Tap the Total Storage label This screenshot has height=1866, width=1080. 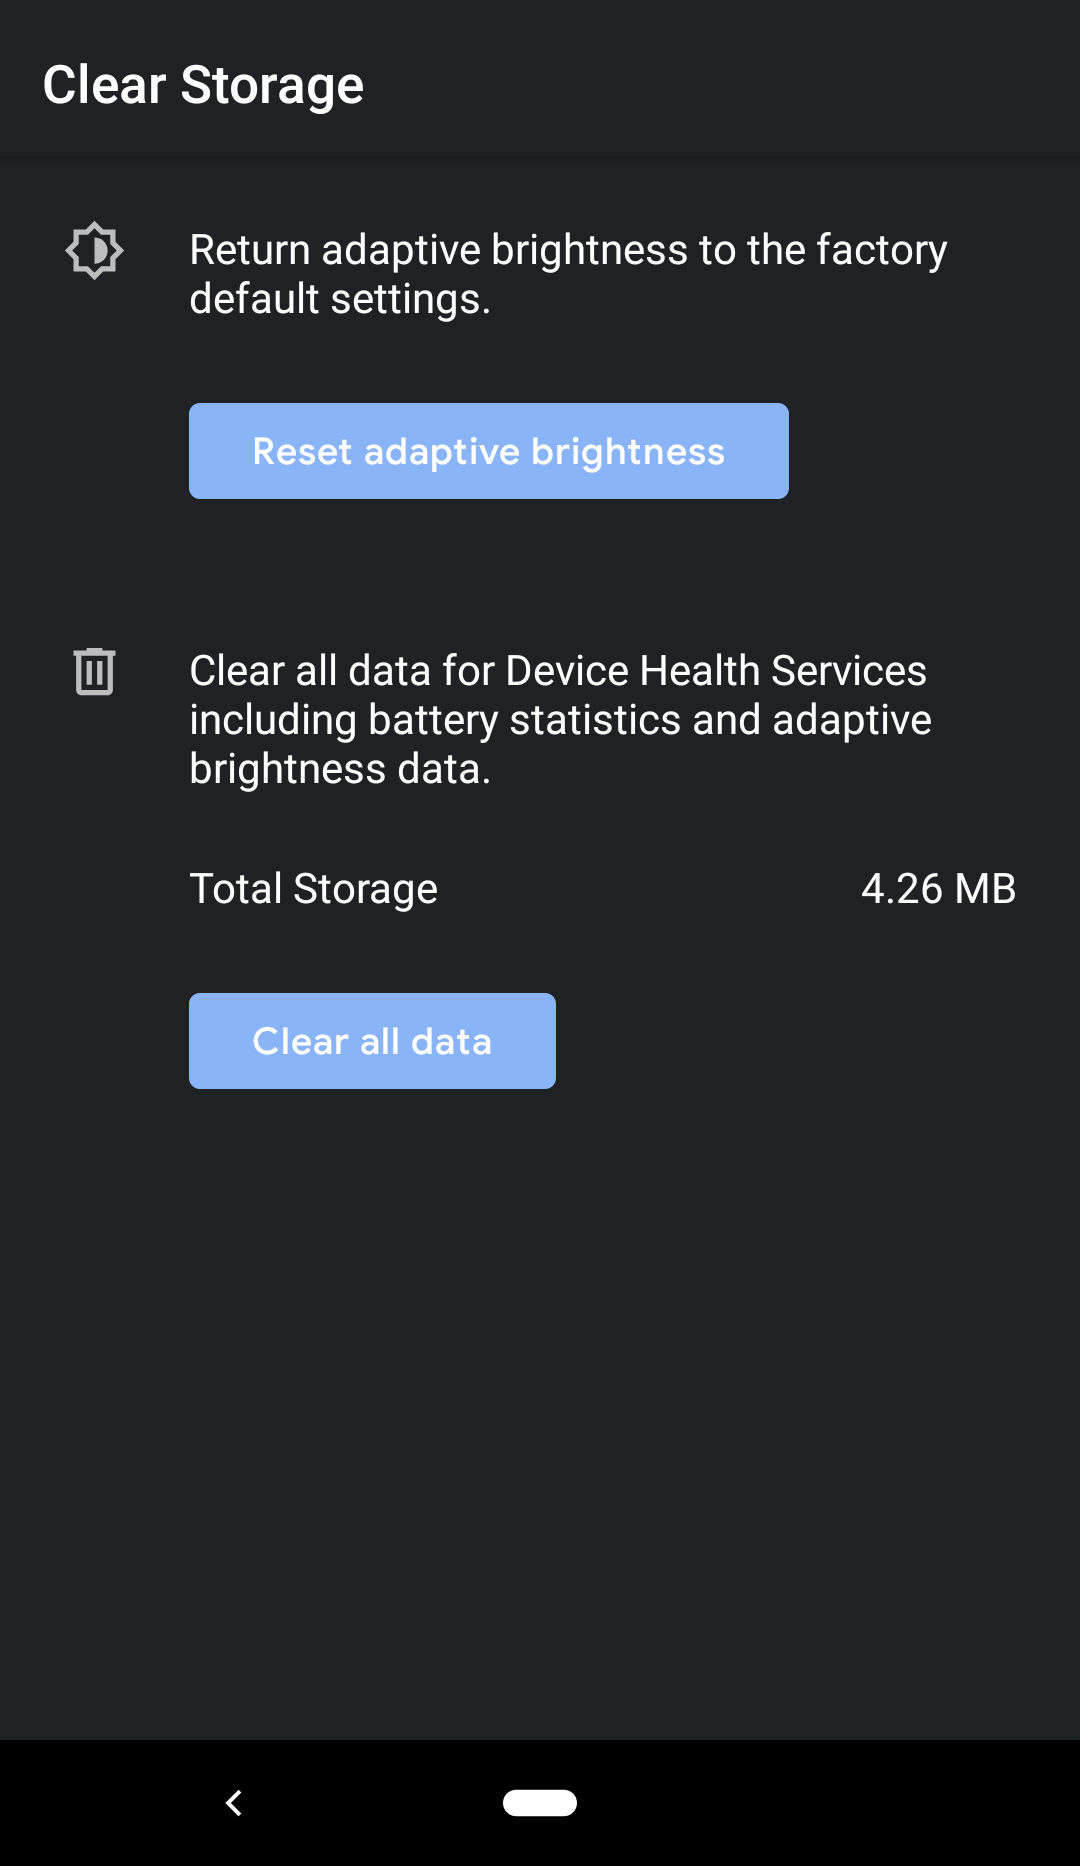pos(314,889)
